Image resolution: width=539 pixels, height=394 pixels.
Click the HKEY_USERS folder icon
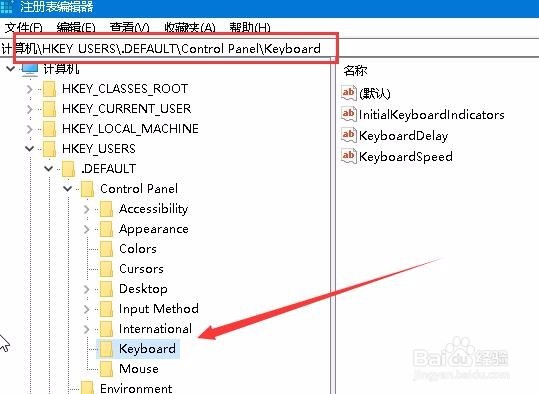(50, 149)
